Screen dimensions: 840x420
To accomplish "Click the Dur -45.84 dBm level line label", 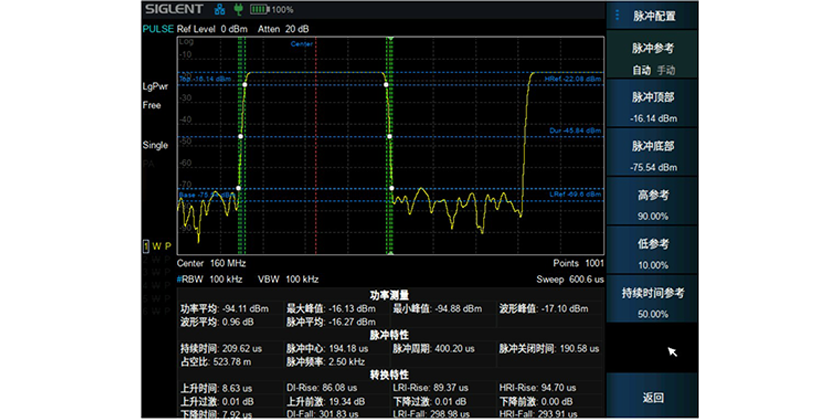I will (x=574, y=131).
